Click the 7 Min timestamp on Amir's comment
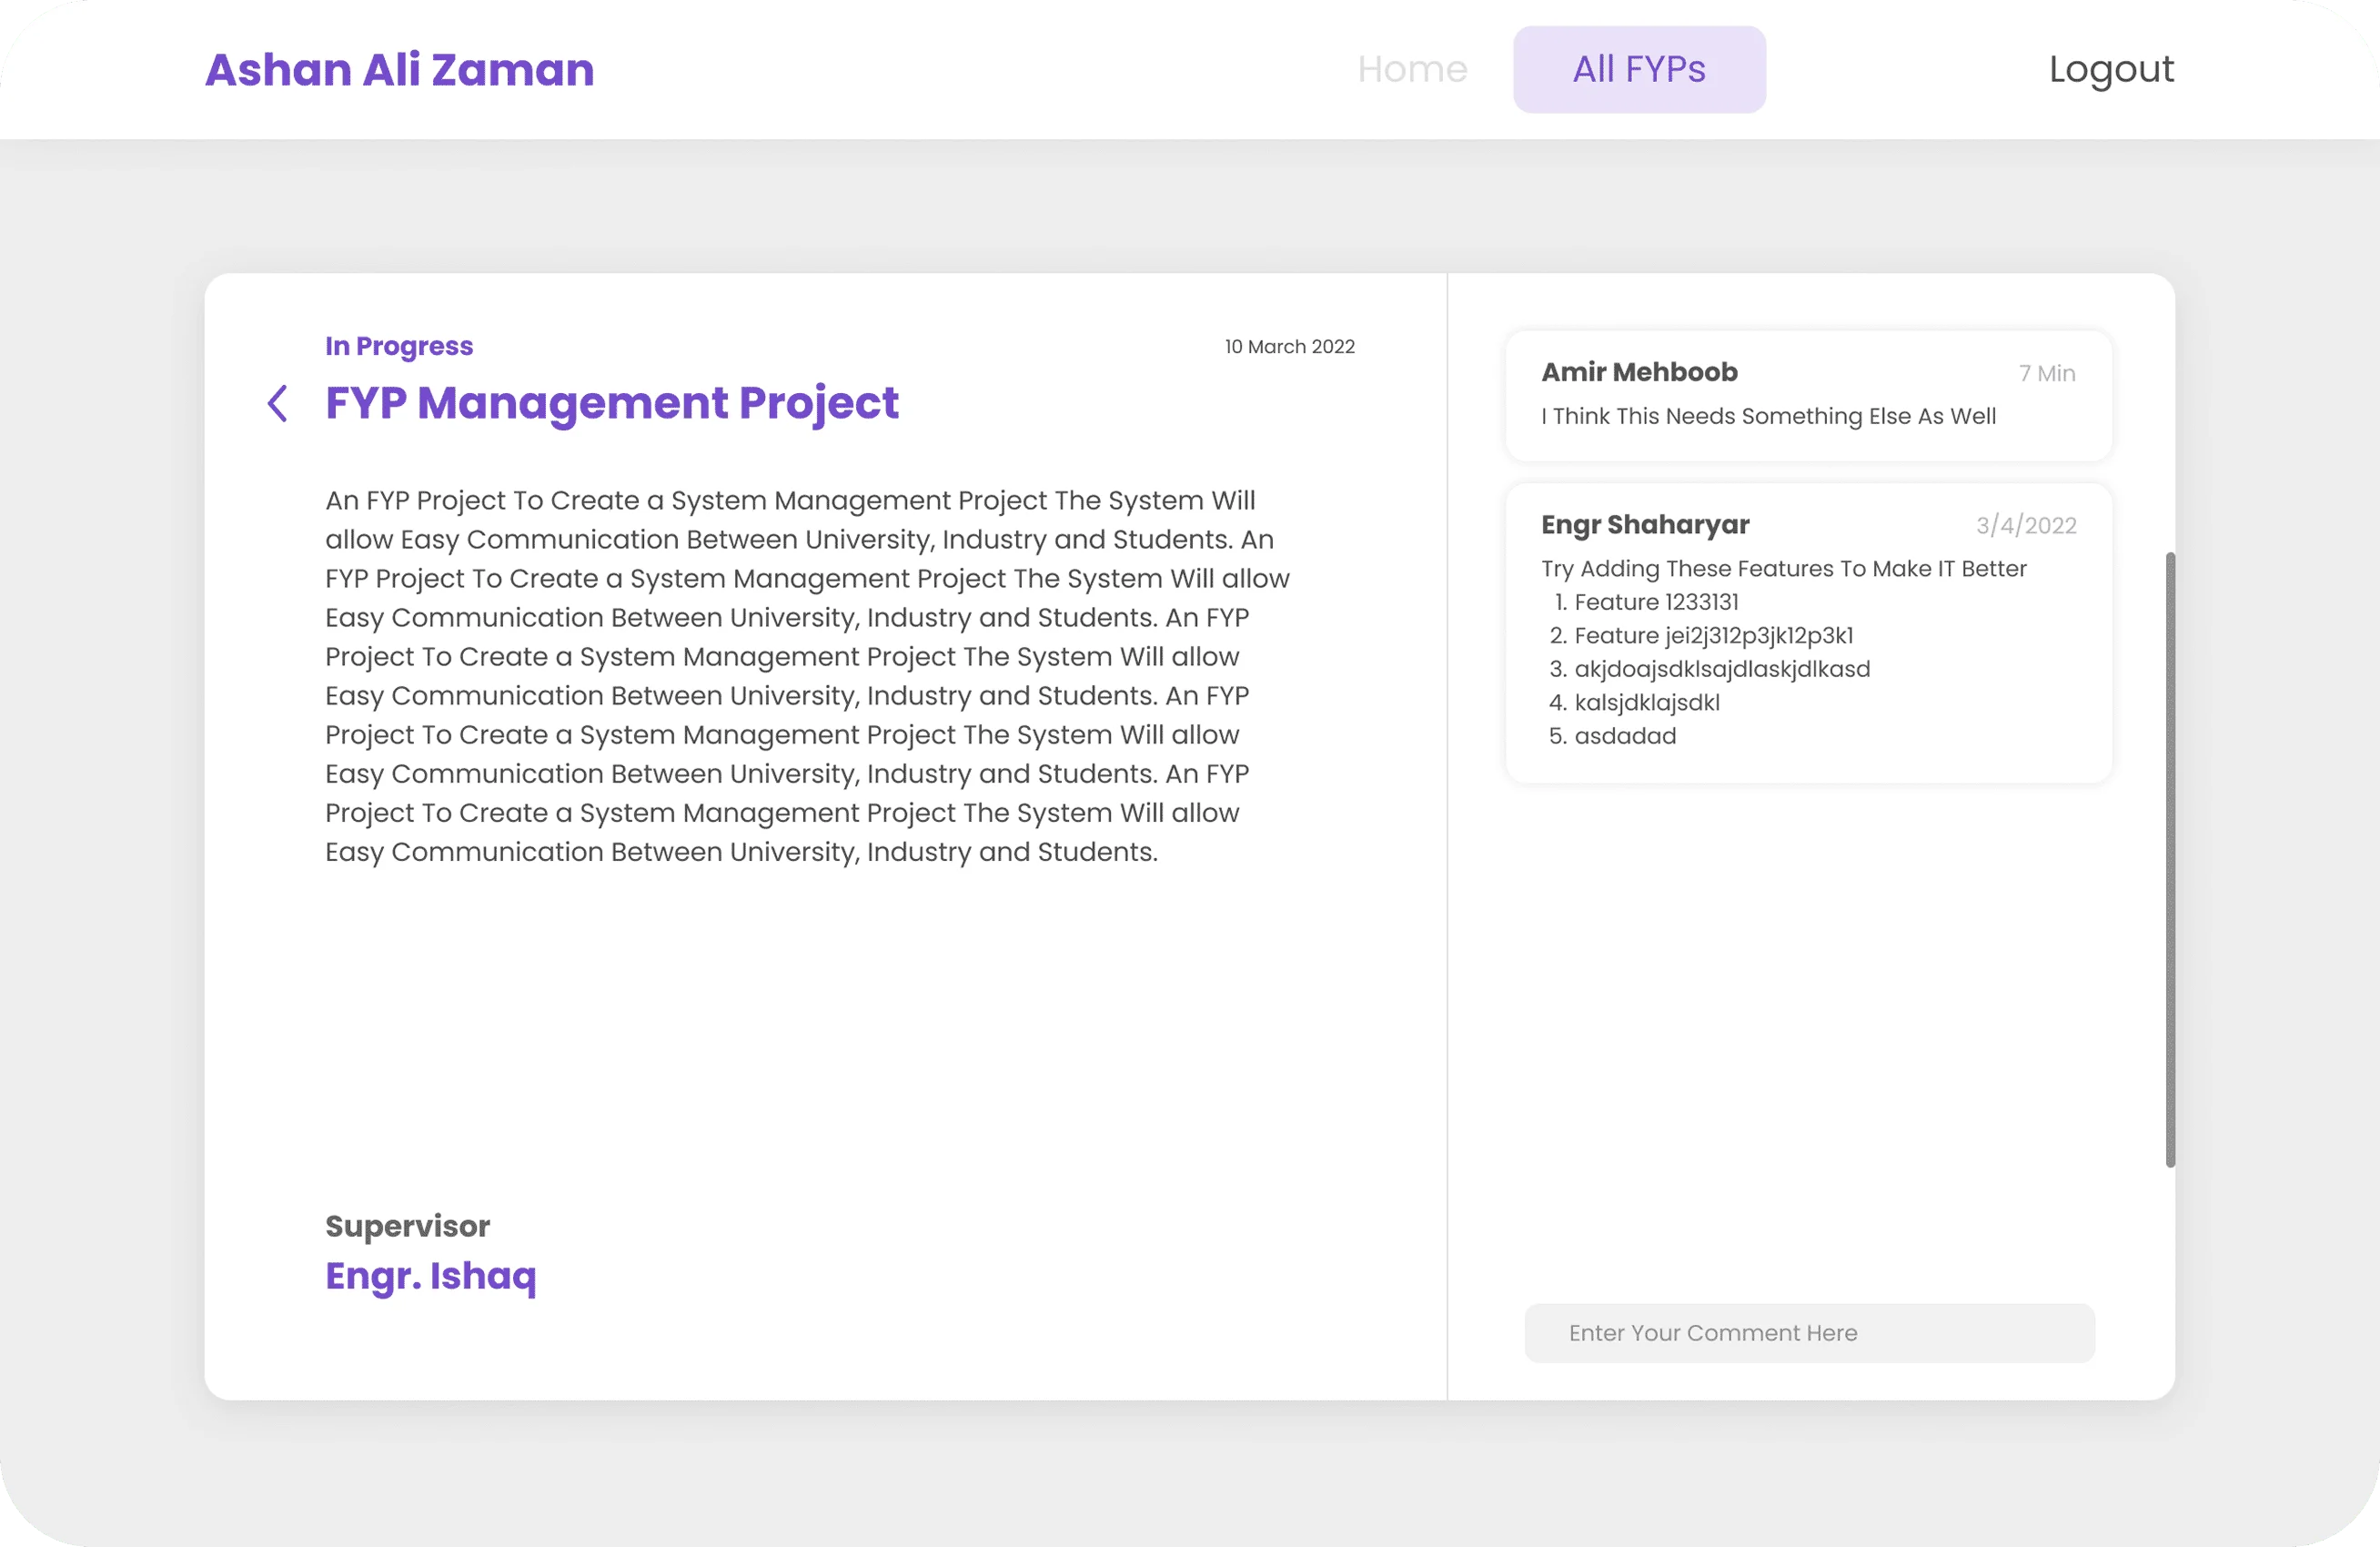The width and height of the screenshot is (2380, 1547). coord(2046,372)
